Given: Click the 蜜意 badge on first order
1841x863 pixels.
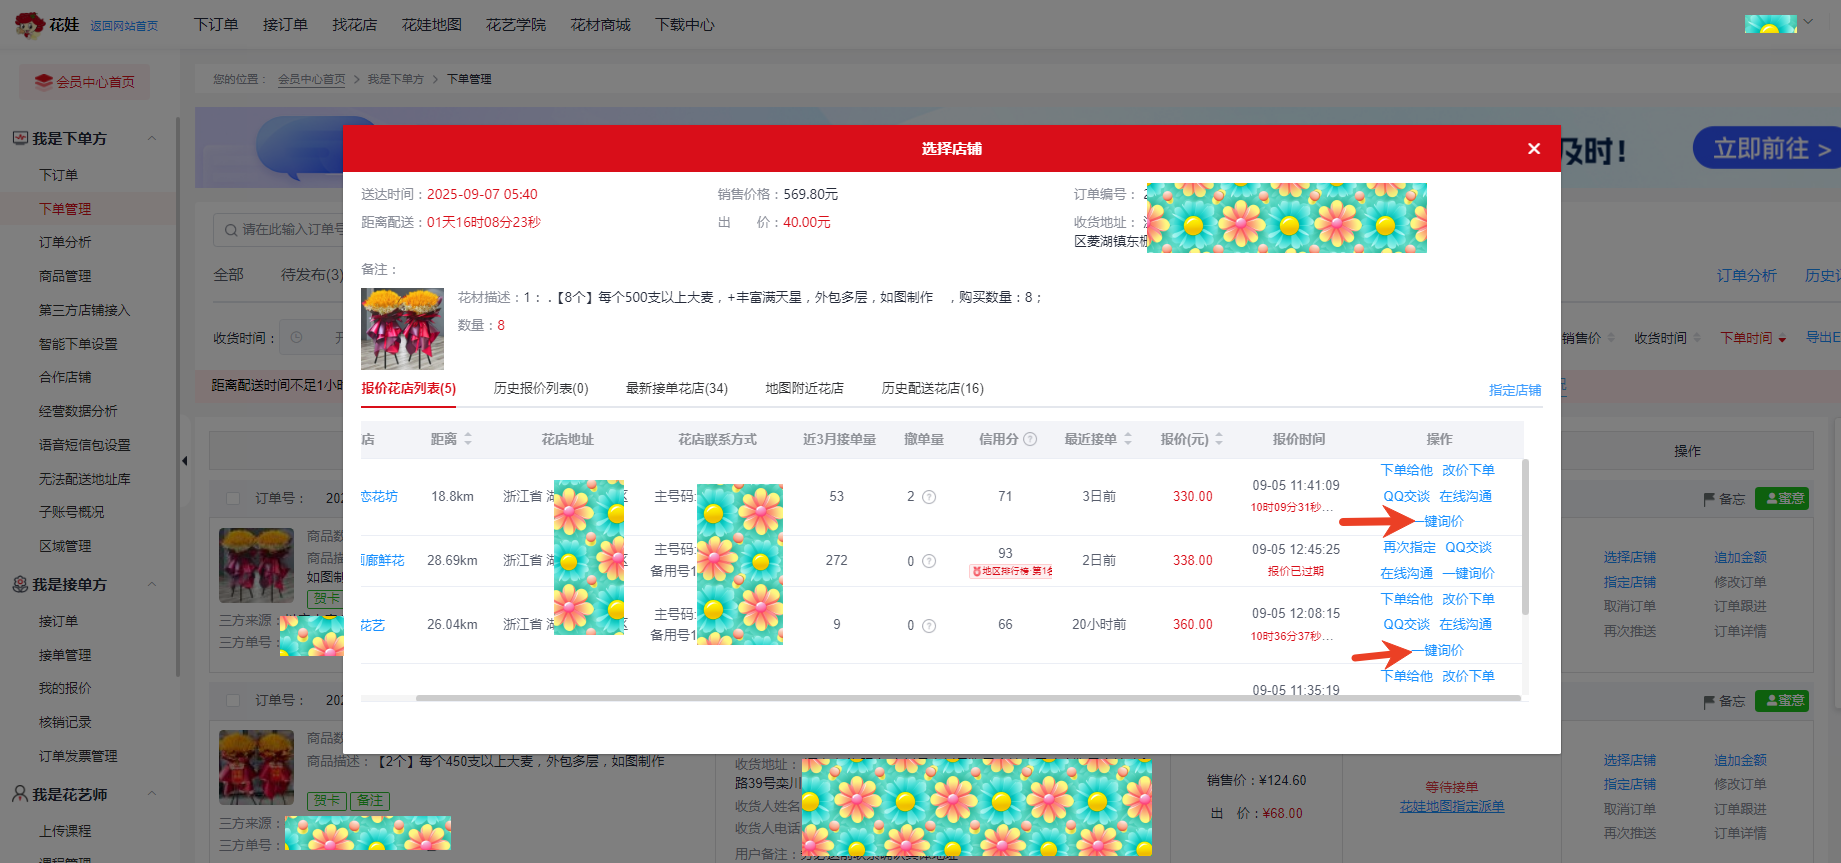Looking at the screenshot, I should coord(1782,498).
